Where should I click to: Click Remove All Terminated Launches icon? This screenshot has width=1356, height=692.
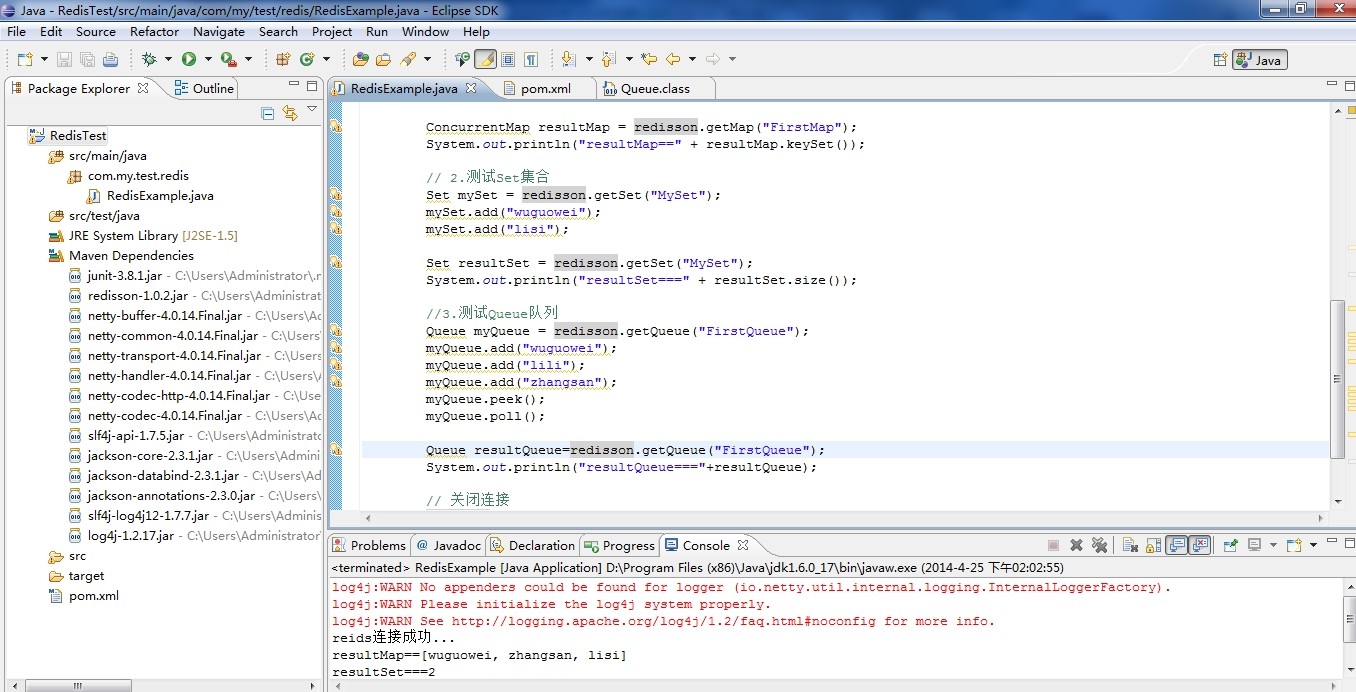point(1099,546)
